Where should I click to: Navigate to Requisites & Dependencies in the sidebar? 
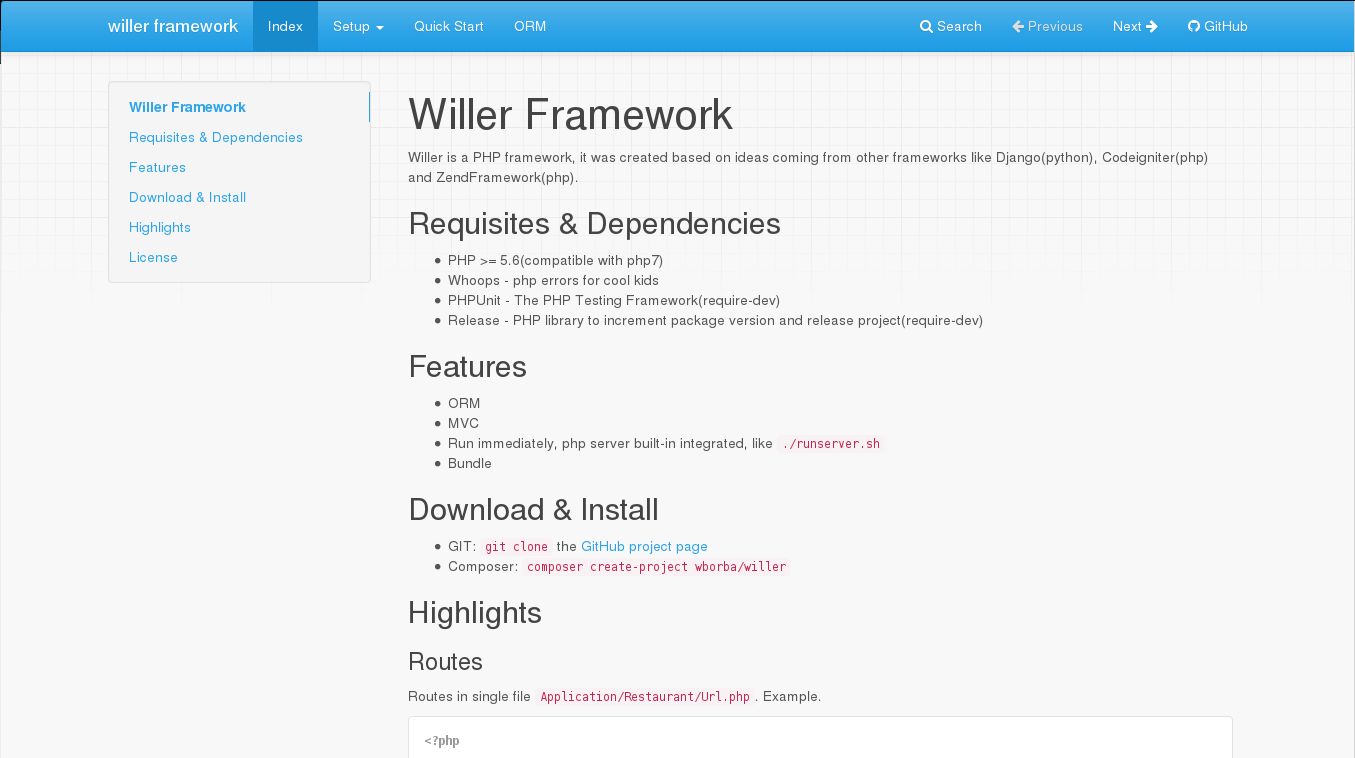pos(216,137)
